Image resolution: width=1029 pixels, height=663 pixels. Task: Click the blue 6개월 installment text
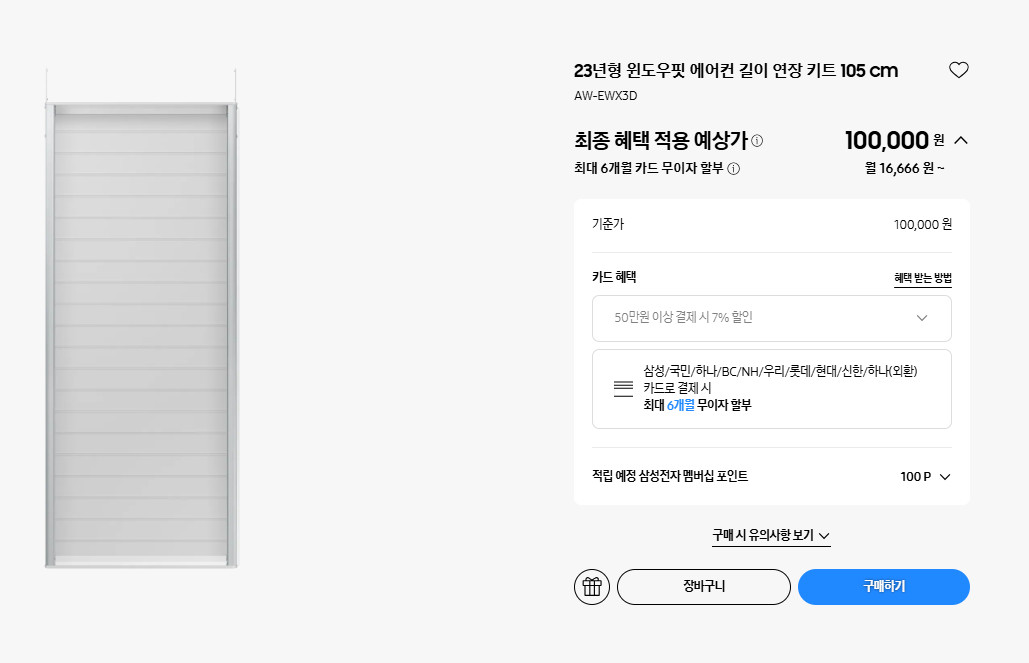(x=680, y=405)
